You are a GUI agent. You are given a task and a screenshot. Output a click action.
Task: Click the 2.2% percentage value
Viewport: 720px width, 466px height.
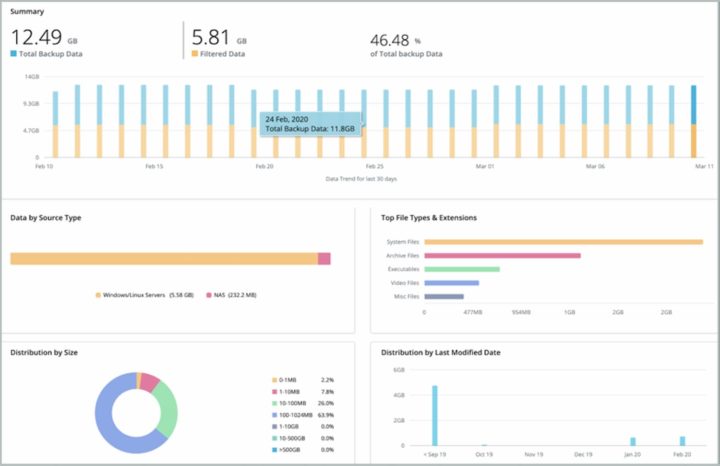click(327, 380)
